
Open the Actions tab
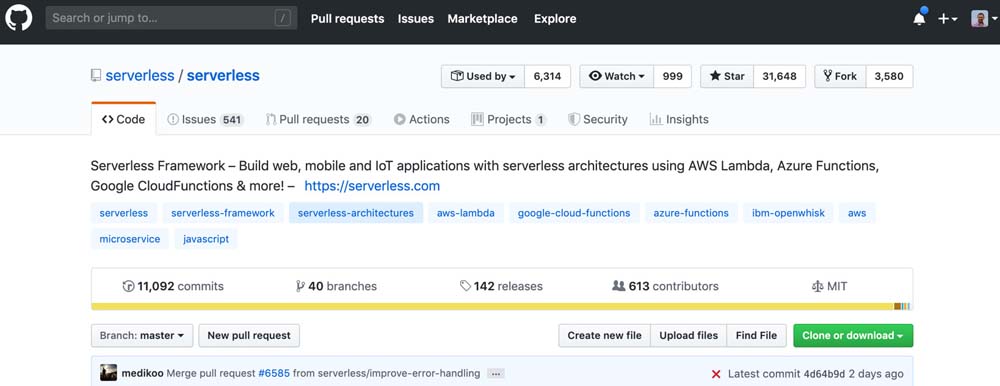click(422, 119)
